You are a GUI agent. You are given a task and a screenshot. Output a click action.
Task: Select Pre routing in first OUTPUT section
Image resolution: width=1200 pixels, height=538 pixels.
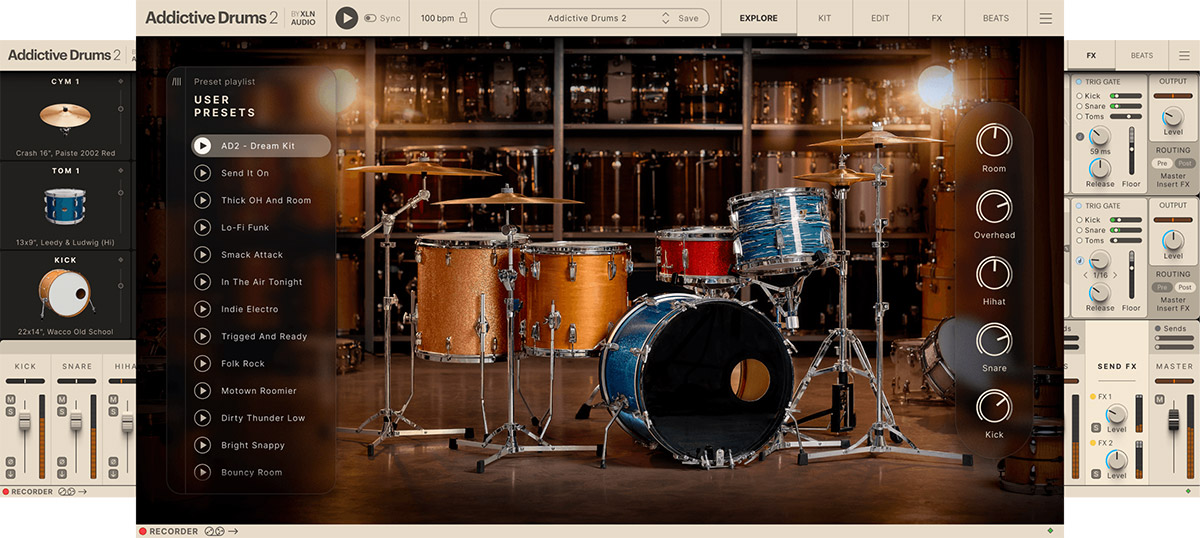[x=1161, y=162]
